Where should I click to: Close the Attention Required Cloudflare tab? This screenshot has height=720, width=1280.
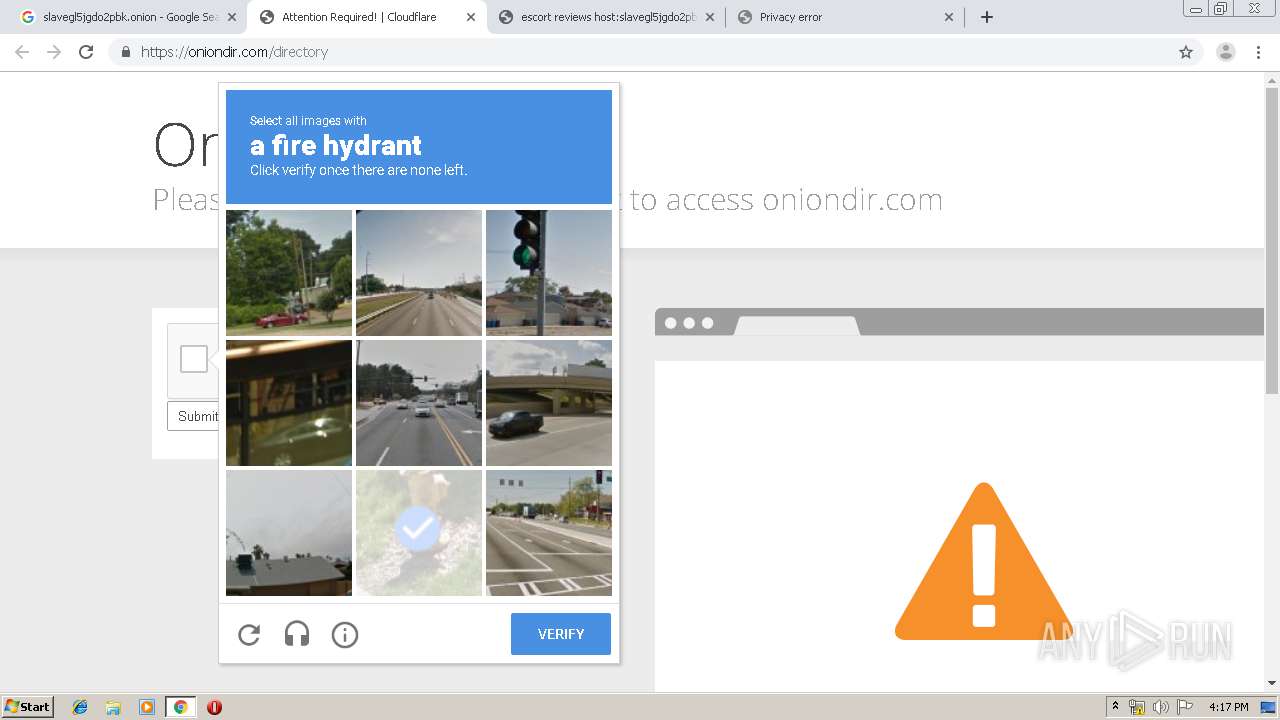coord(471,17)
